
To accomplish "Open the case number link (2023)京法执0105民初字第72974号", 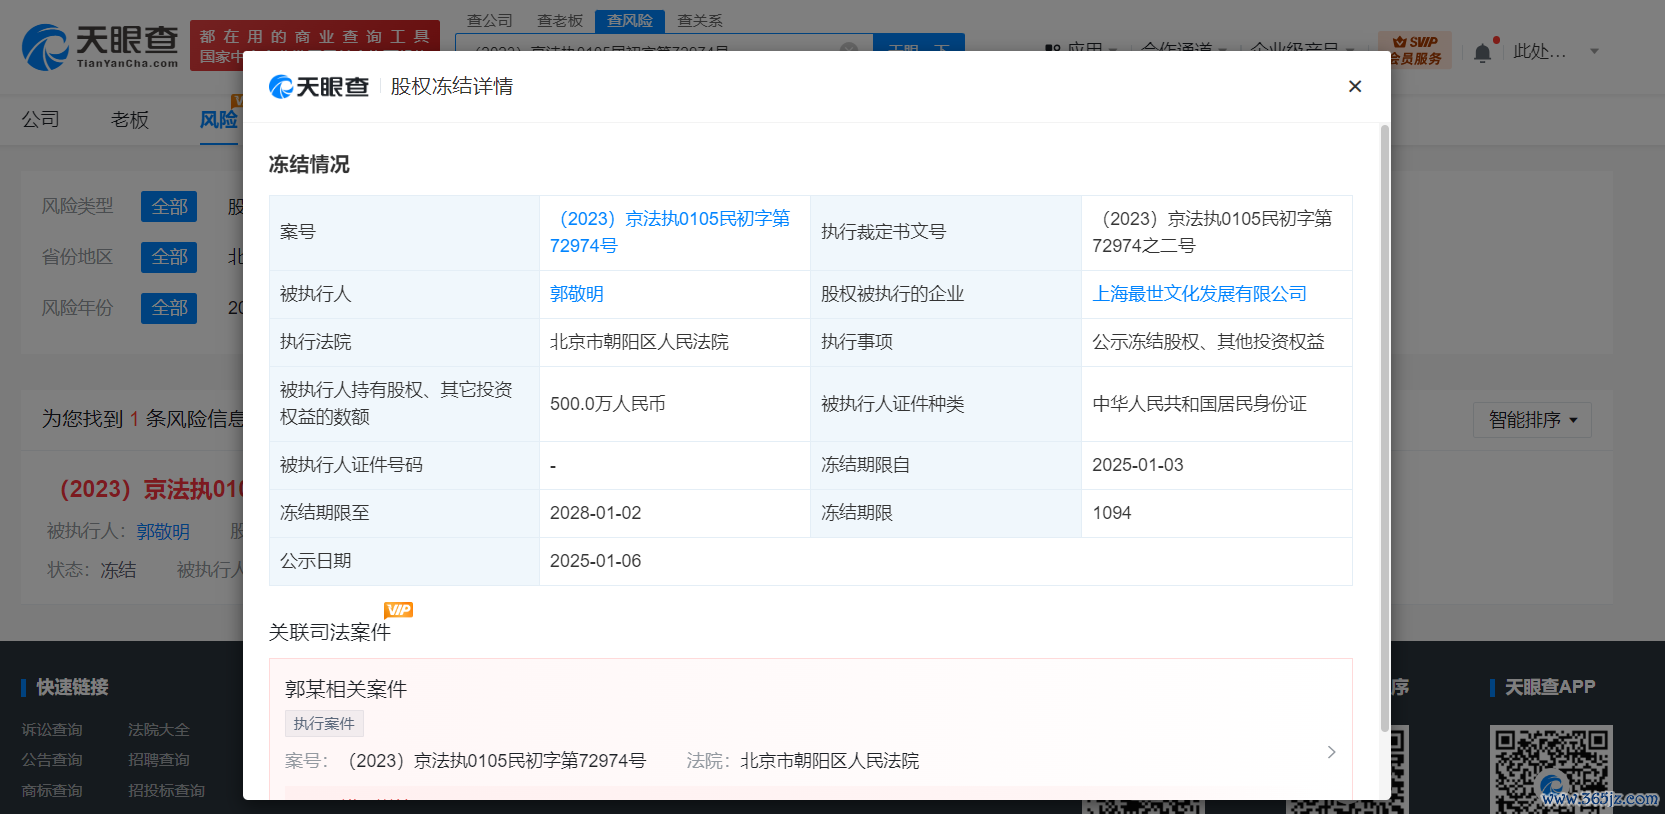I will (x=670, y=232).
